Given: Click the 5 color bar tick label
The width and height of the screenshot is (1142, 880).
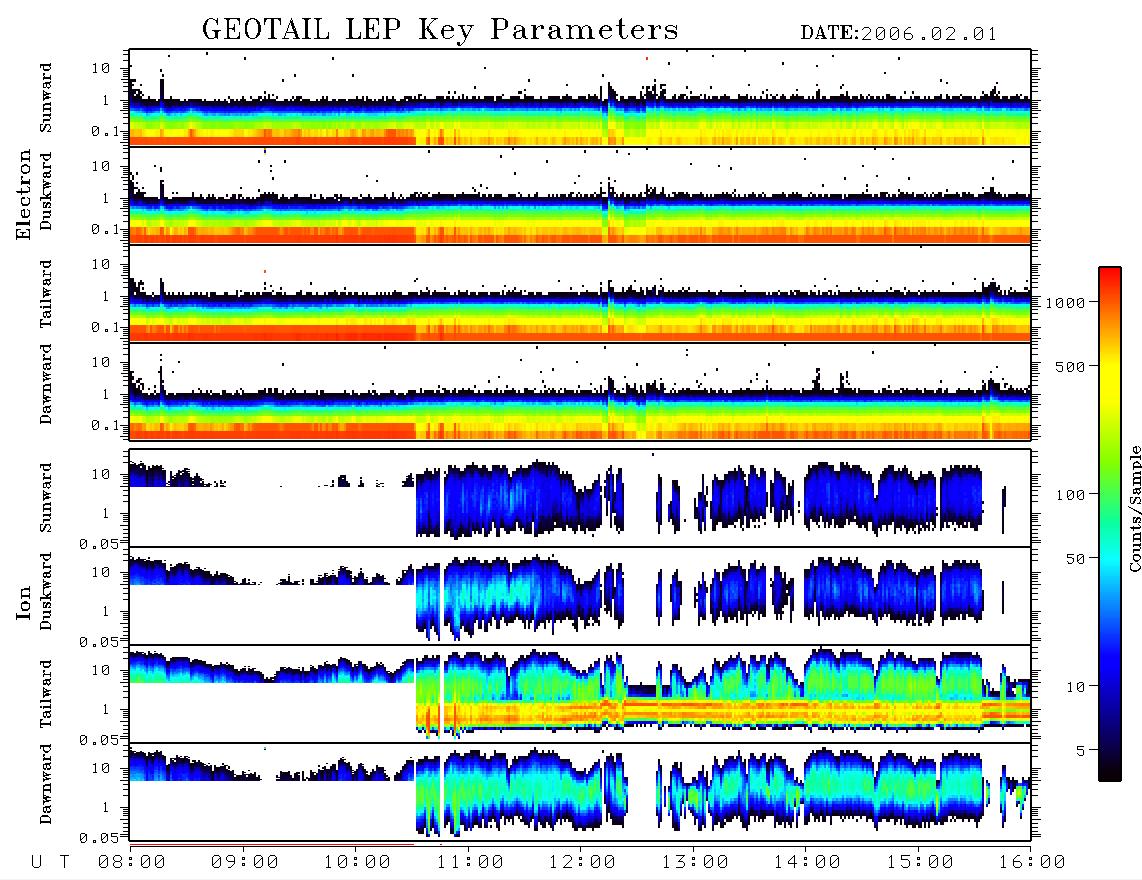Looking at the screenshot, I should [1081, 750].
